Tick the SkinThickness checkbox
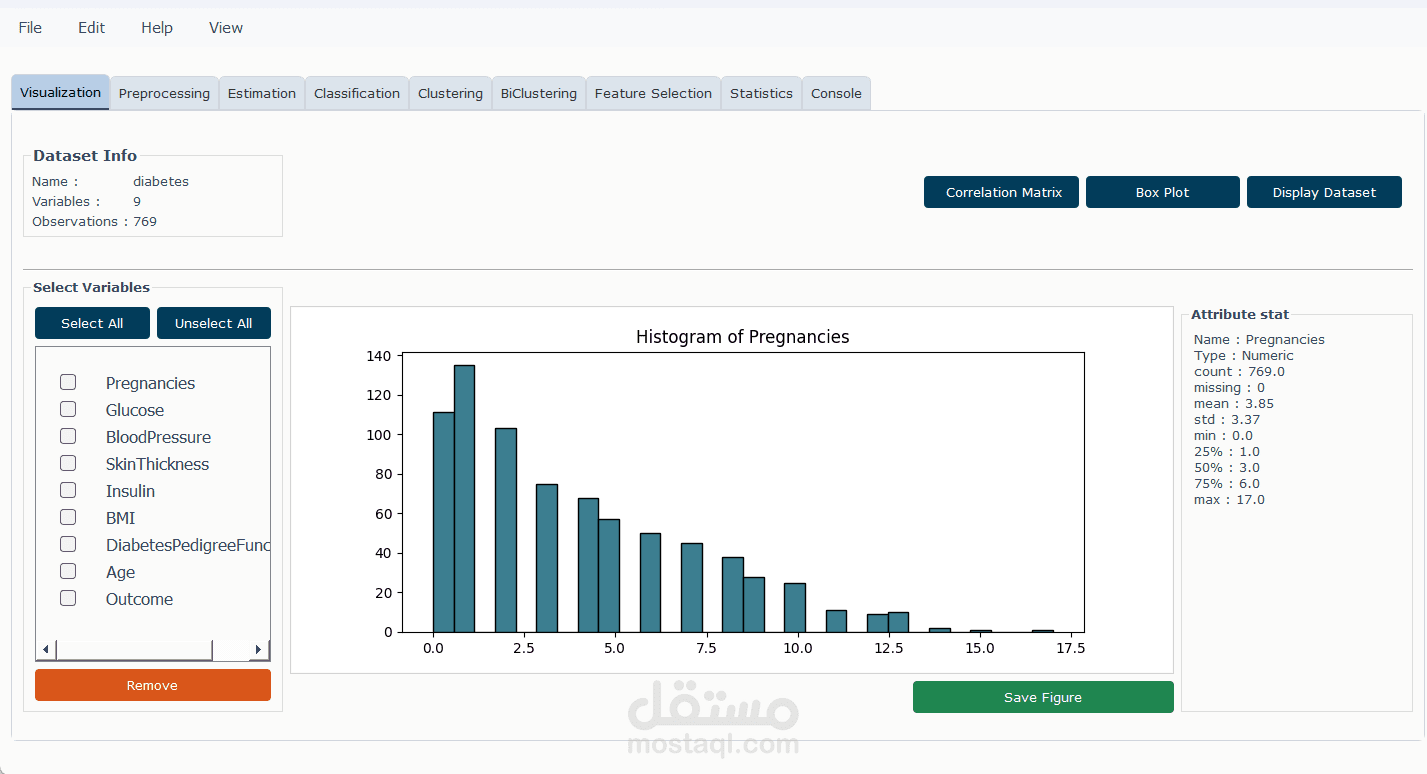The height and width of the screenshot is (774, 1427). coord(68,463)
